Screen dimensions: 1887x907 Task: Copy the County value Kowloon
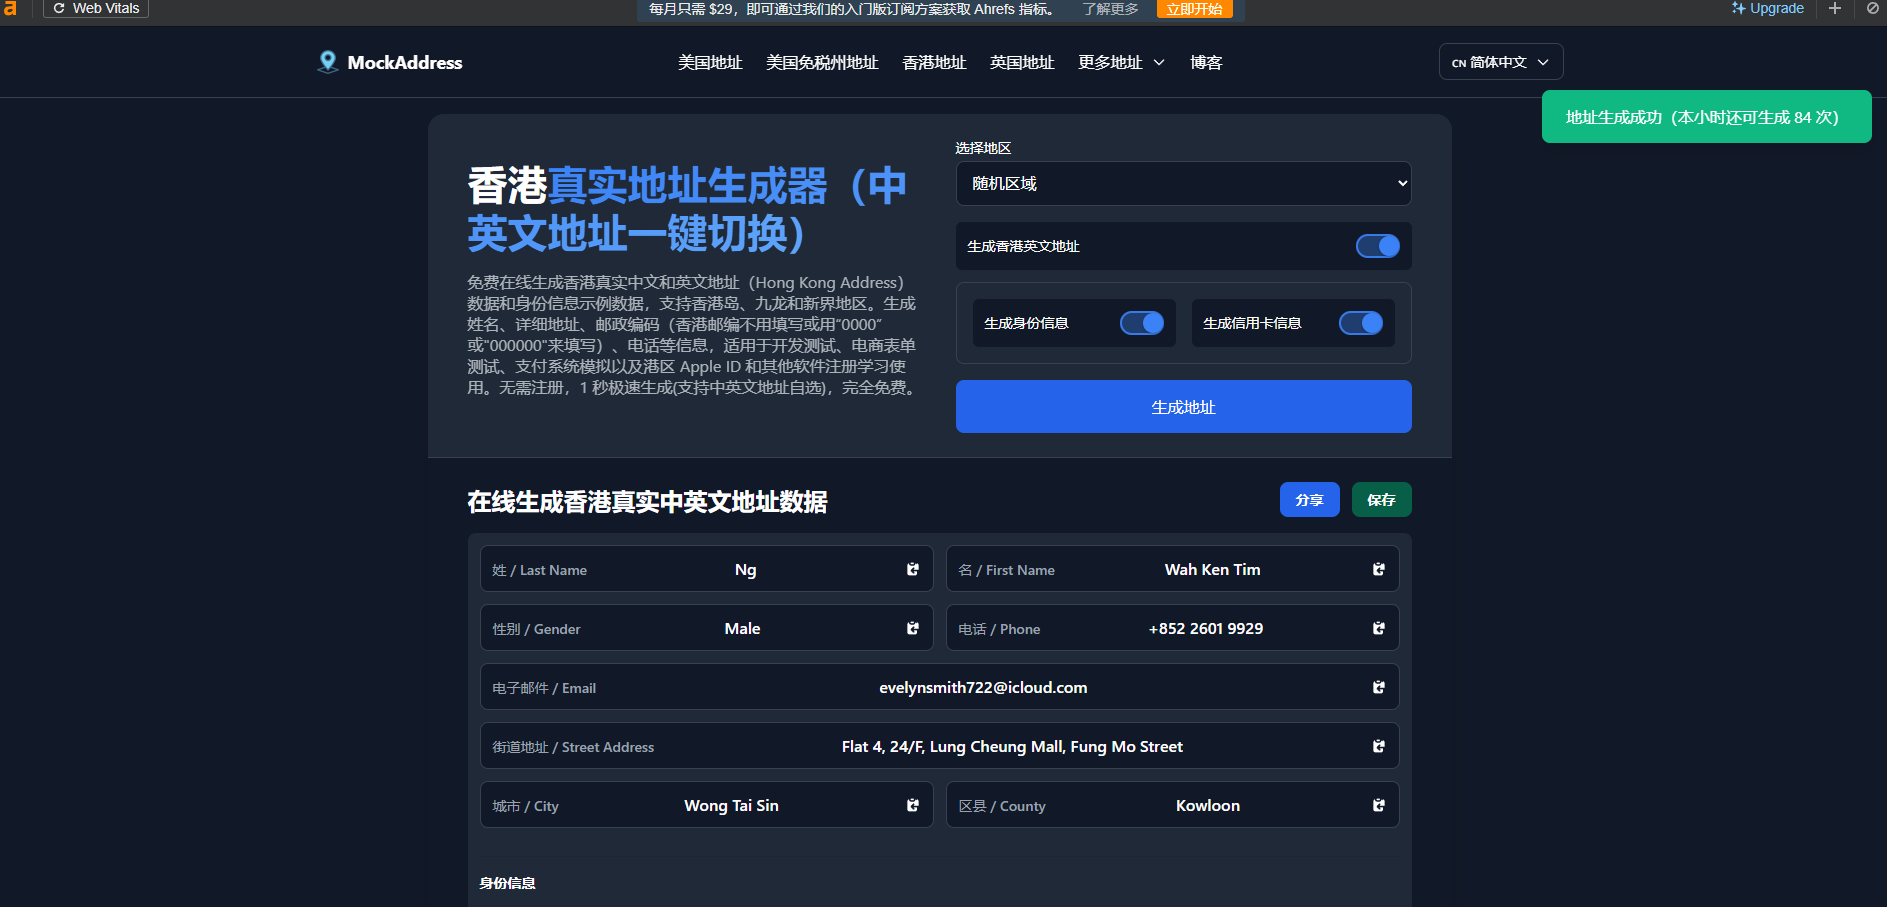point(1378,805)
